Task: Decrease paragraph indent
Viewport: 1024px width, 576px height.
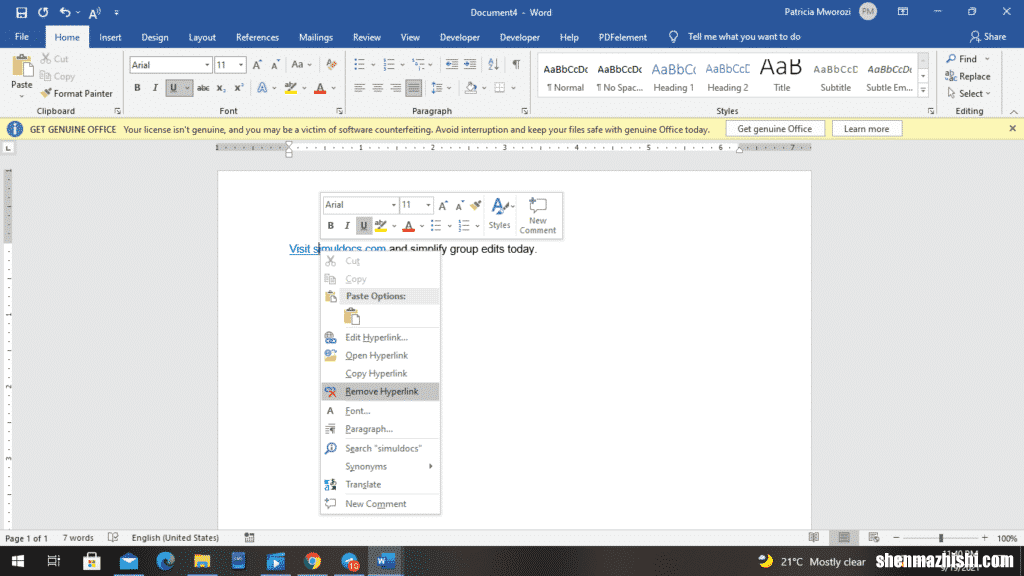Action: [451, 64]
